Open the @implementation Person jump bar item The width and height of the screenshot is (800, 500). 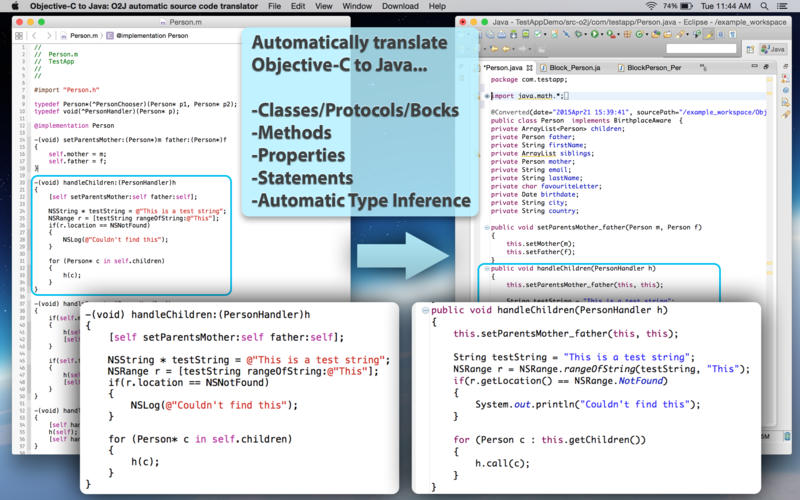tap(151, 34)
